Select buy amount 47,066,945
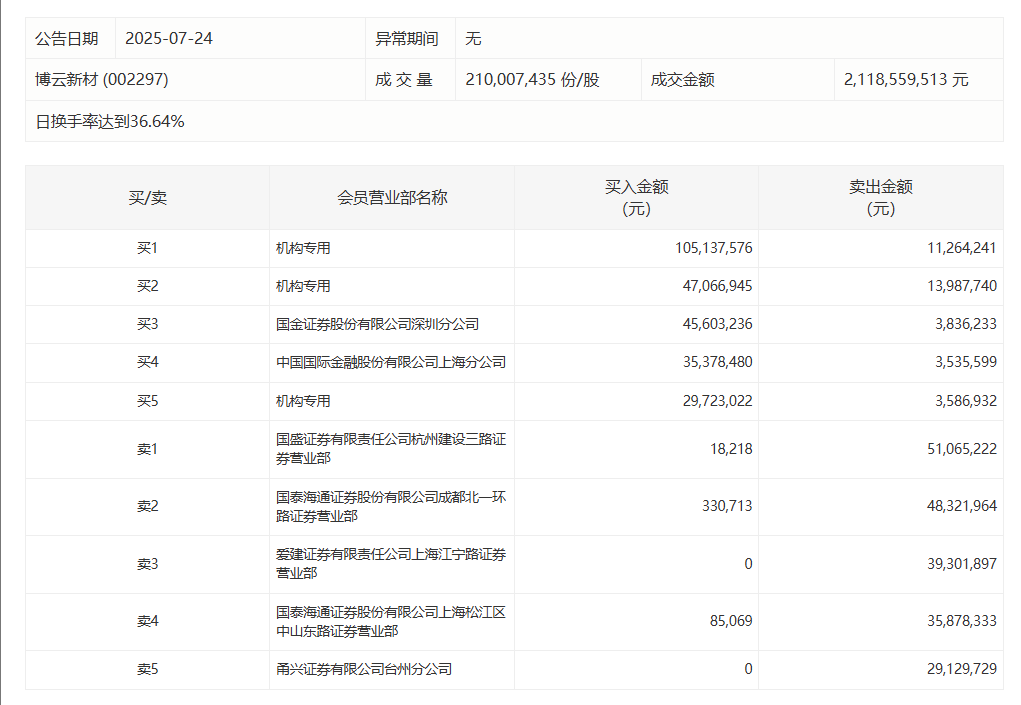The width and height of the screenshot is (1021, 705). (717, 286)
